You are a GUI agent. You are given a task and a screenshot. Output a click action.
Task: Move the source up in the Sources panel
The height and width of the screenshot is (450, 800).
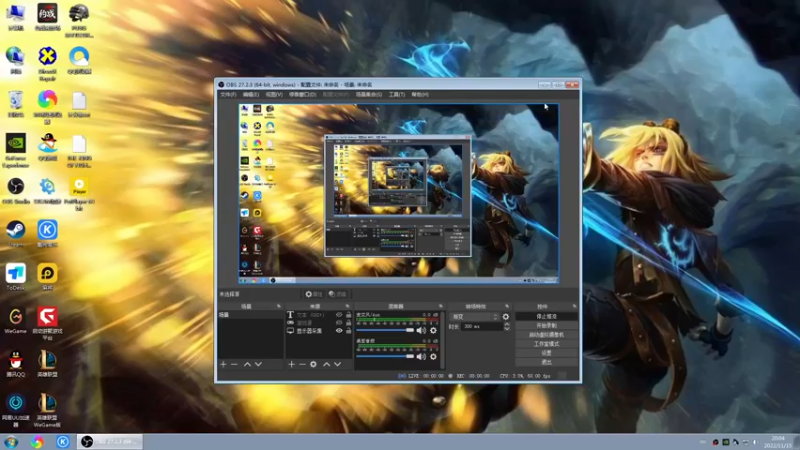click(327, 364)
